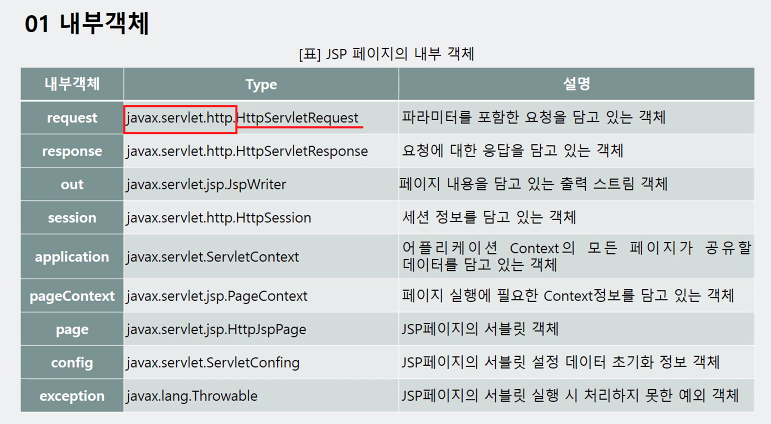Viewport: 771px width, 424px height.
Task: Click the type 'javax.servlet.jsp.PageContext'
Action: [217, 296]
